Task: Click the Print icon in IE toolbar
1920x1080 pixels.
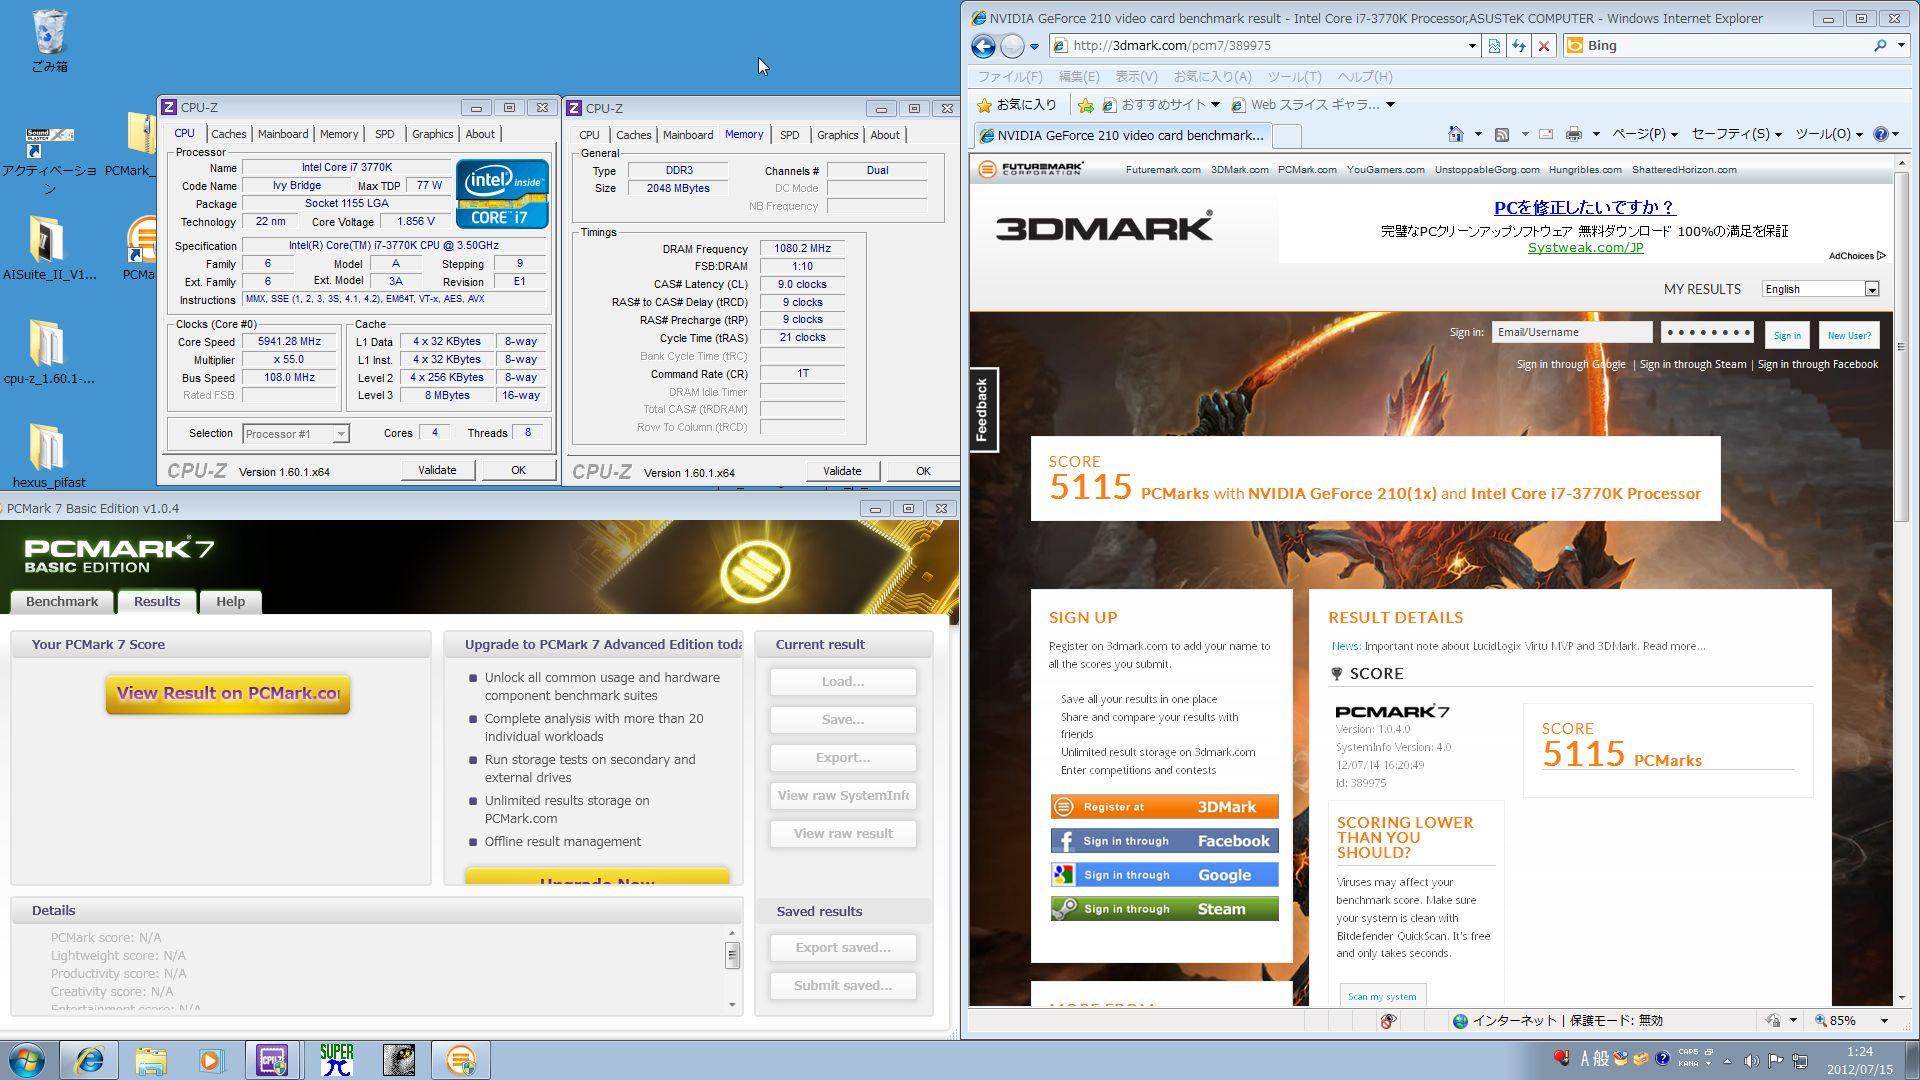Action: 1574,134
